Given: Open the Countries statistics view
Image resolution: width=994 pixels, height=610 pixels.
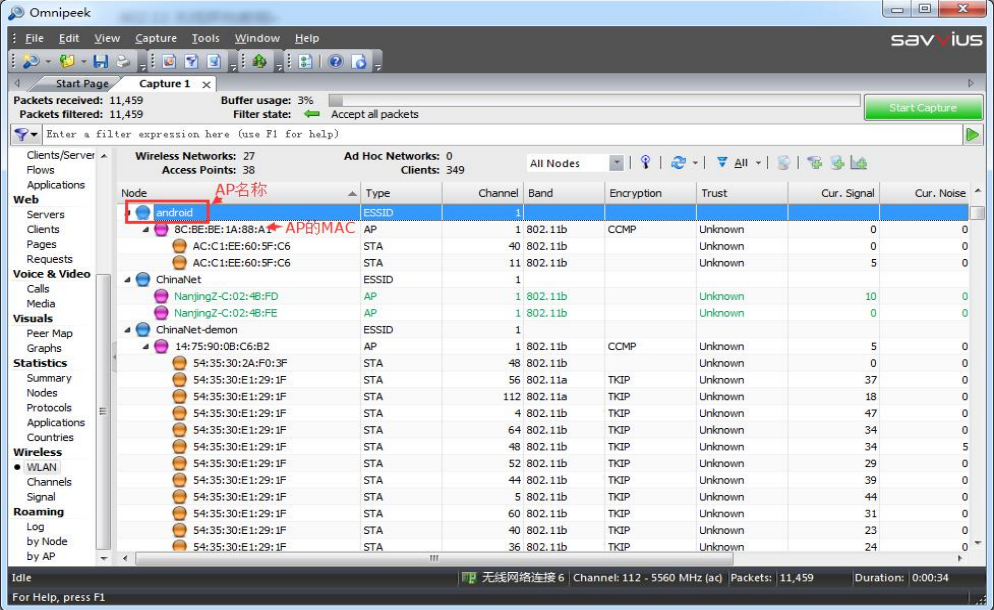Looking at the screenshot, I should click(x=50, y=438).
